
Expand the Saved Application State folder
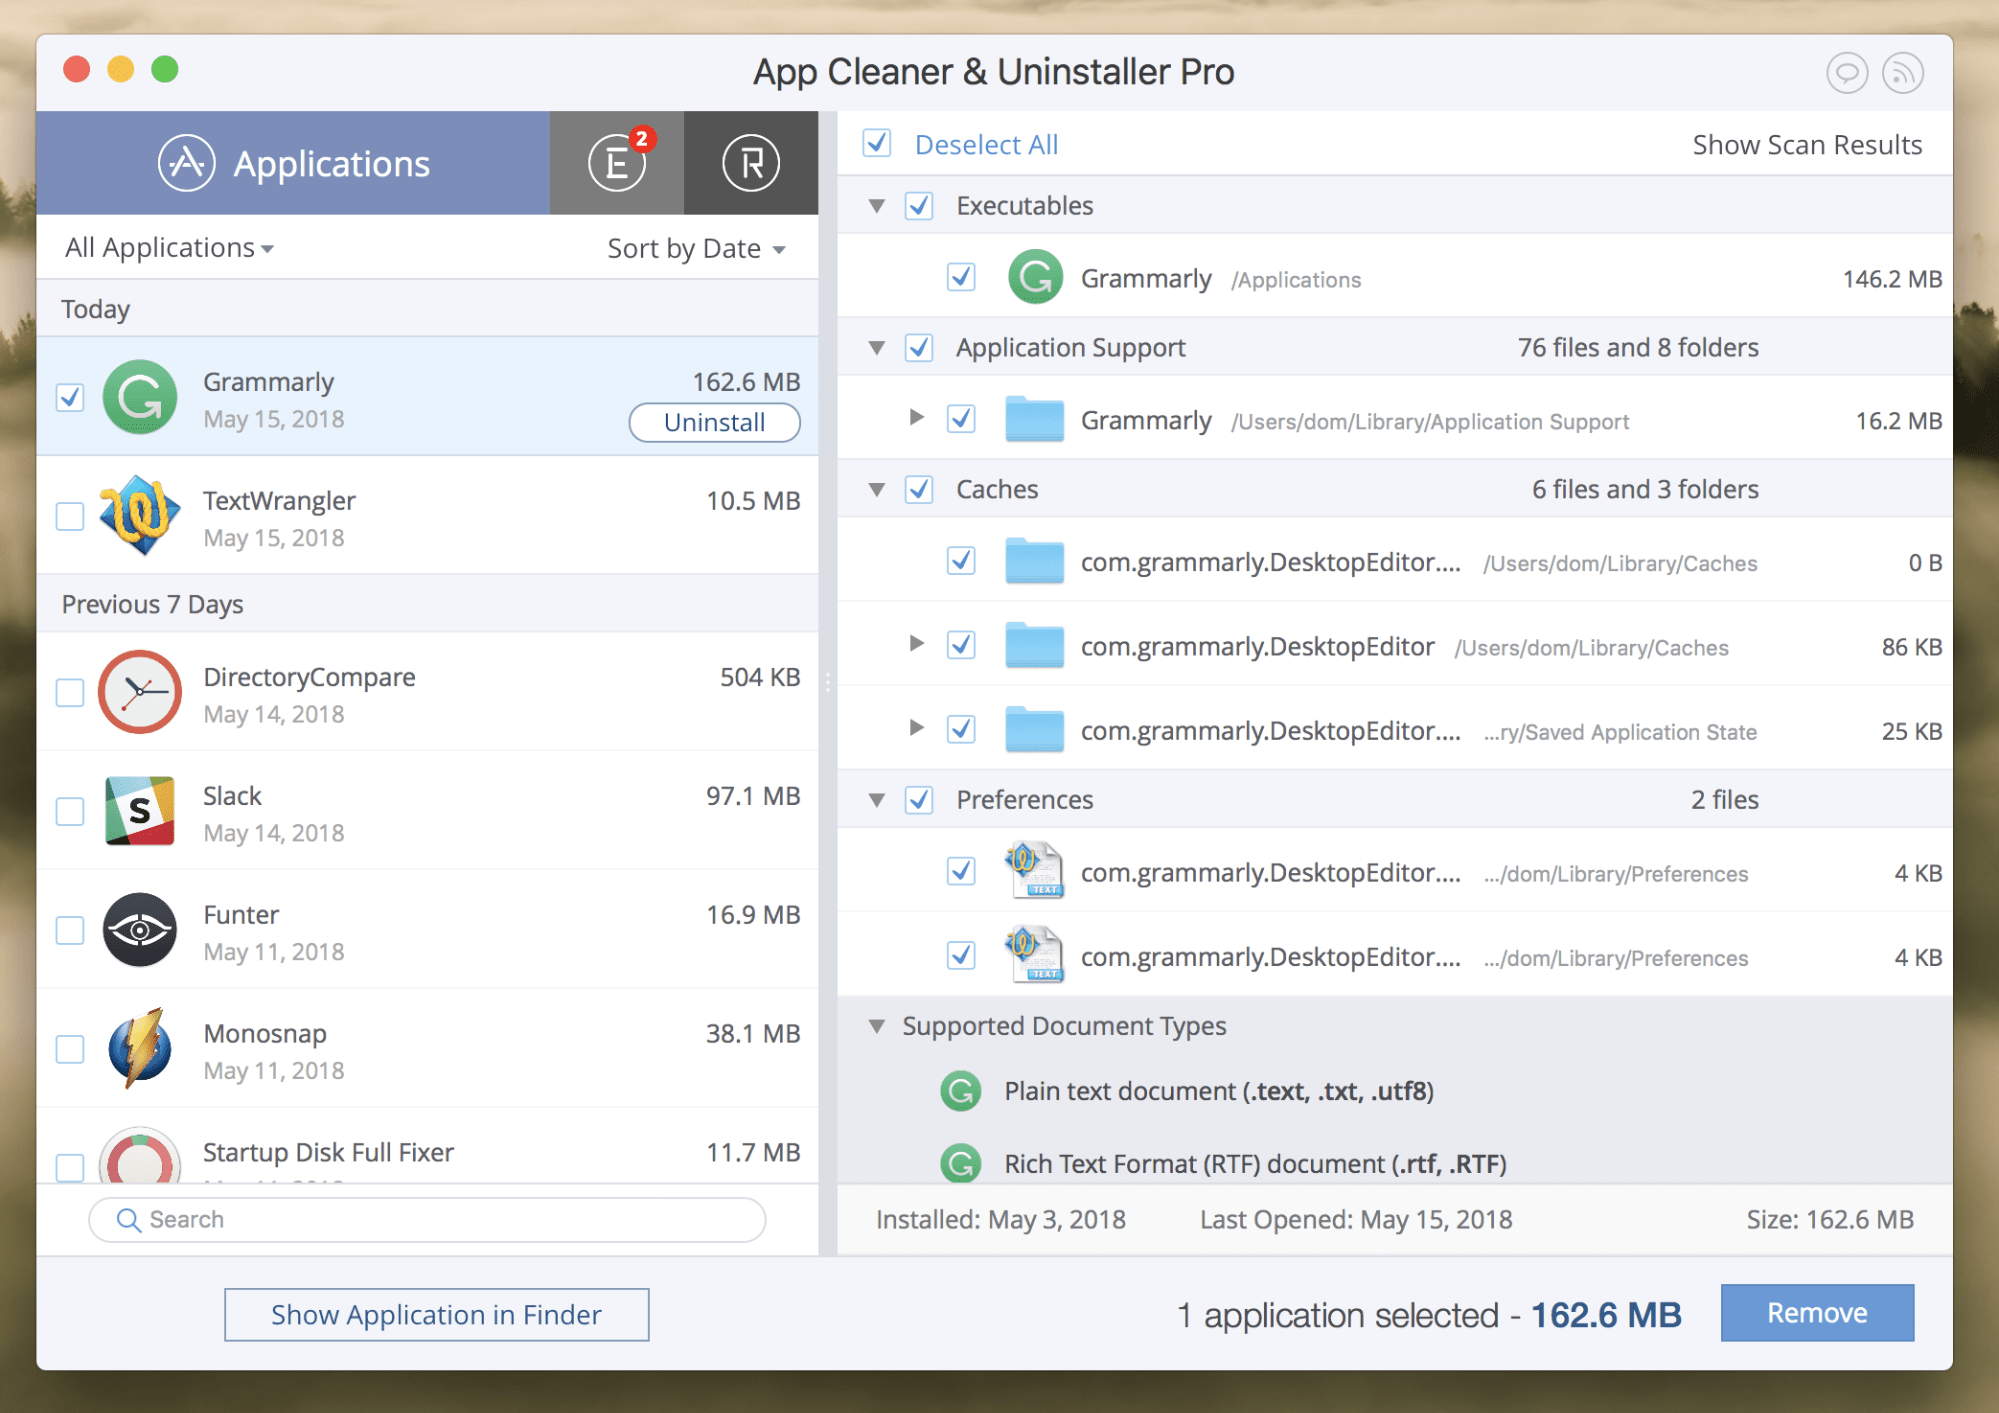[916, 727]
